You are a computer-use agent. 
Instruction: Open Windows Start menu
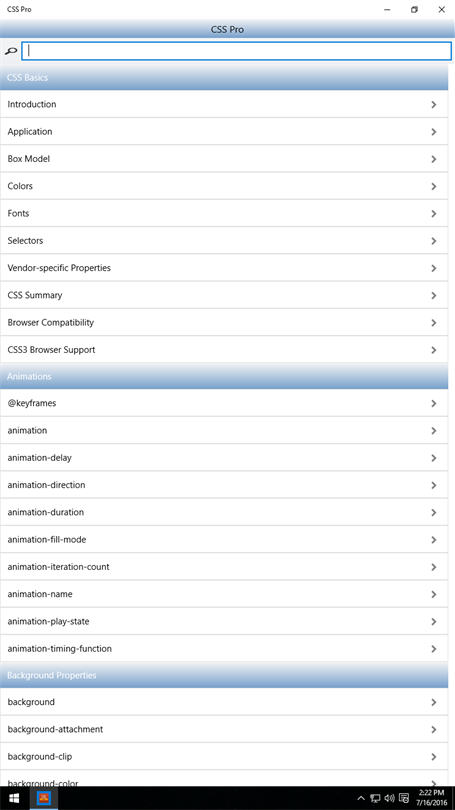click(14, 798)
